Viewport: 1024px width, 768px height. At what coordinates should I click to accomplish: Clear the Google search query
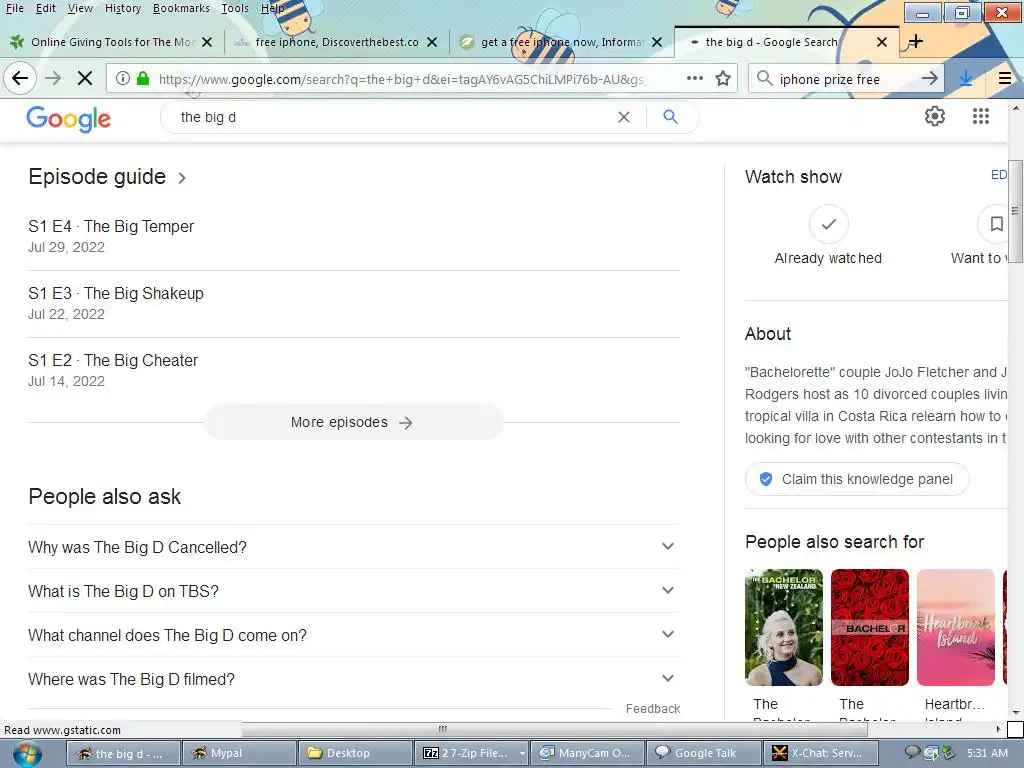click(x=624, y=117)
